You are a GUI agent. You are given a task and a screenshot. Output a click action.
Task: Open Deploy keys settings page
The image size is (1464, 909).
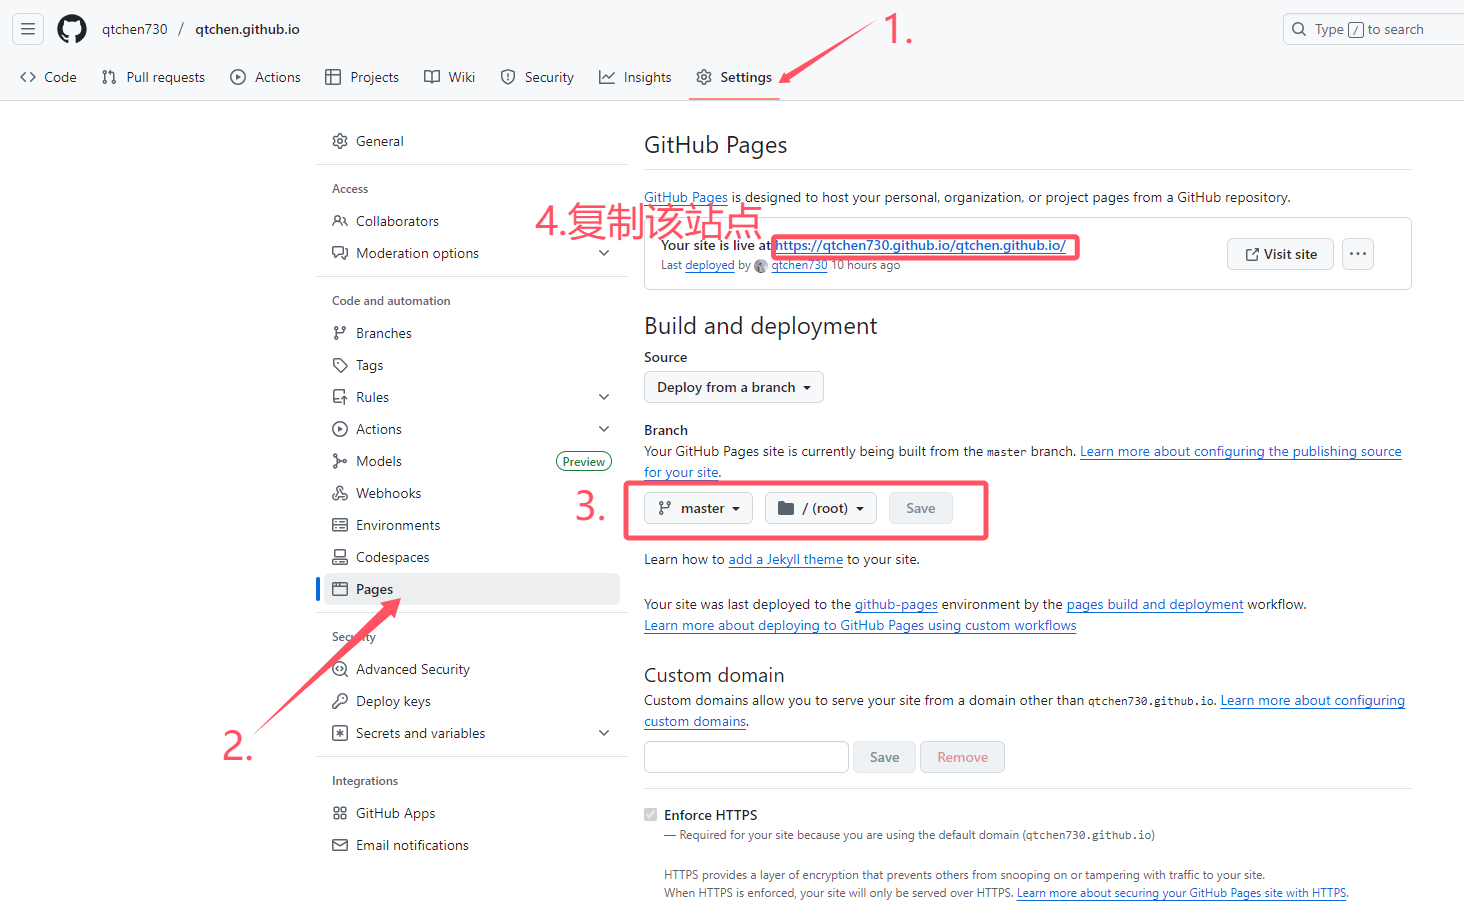[x=472, y=701]
